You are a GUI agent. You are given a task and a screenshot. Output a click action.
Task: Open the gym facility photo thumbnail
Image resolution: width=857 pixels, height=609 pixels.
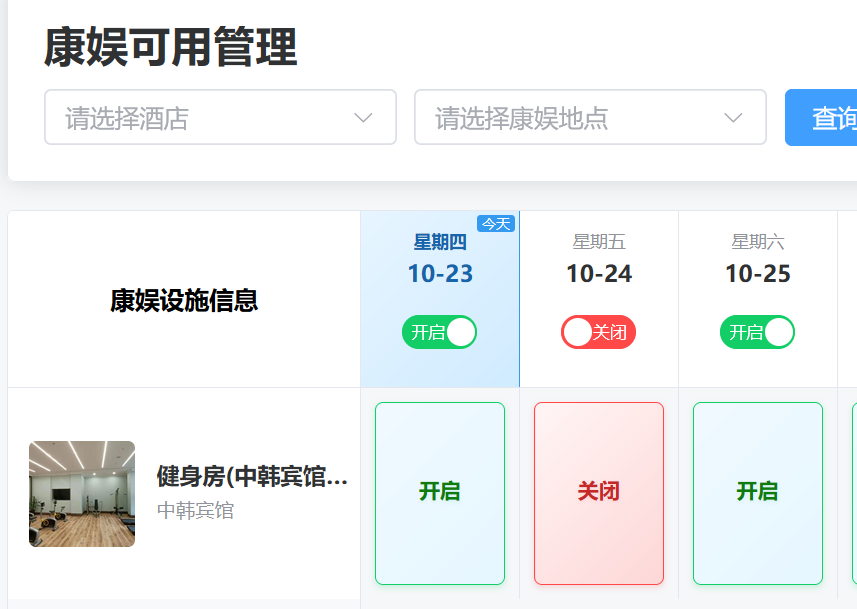[x=82, y=494]
